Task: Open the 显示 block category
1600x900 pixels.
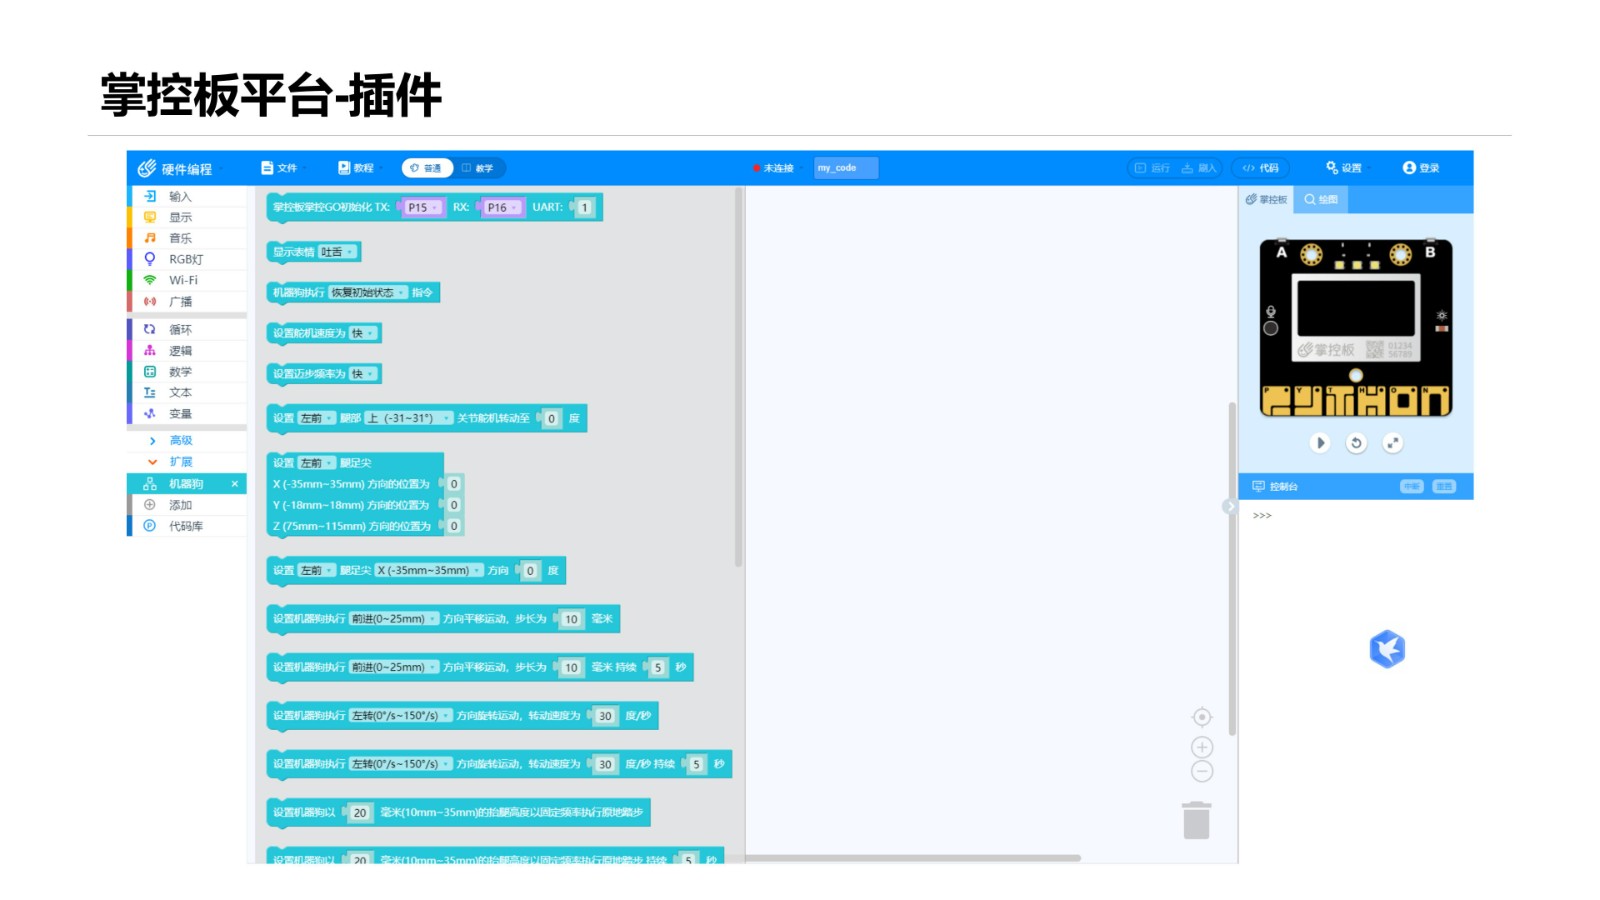Action: tap(187, 217)
